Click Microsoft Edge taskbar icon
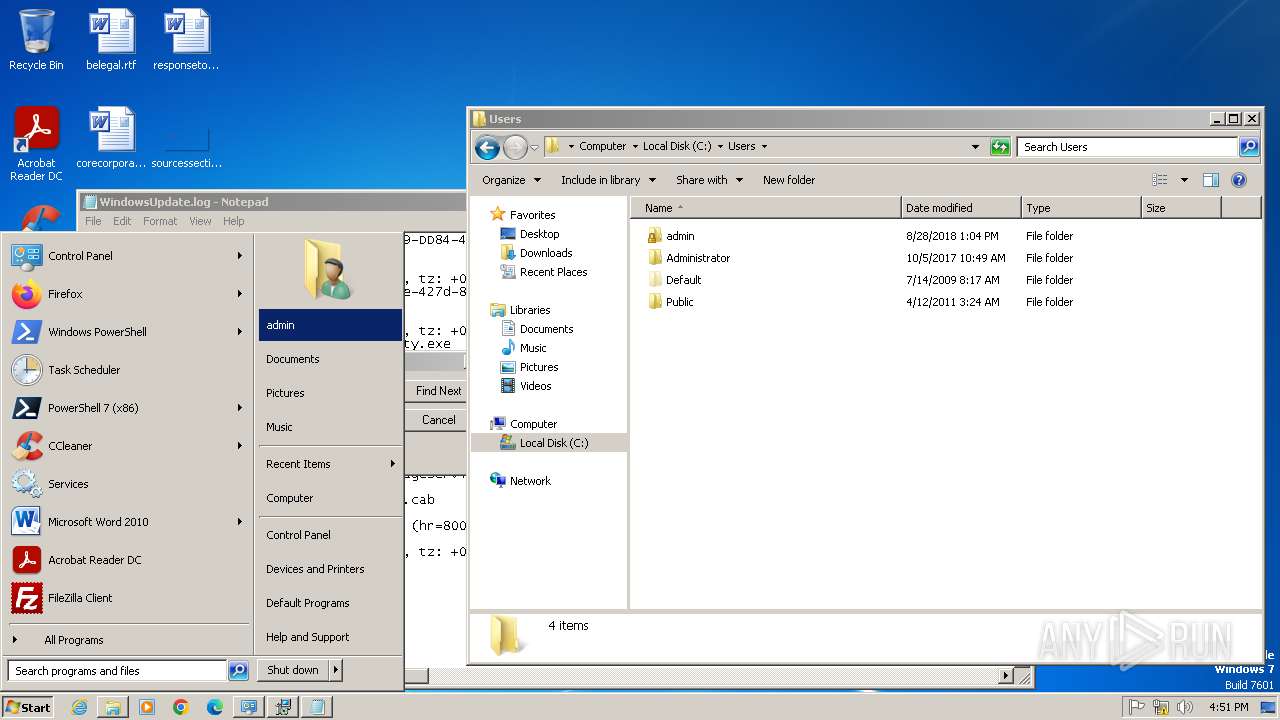Screen dimensions: 1280x720 [215, 707]
